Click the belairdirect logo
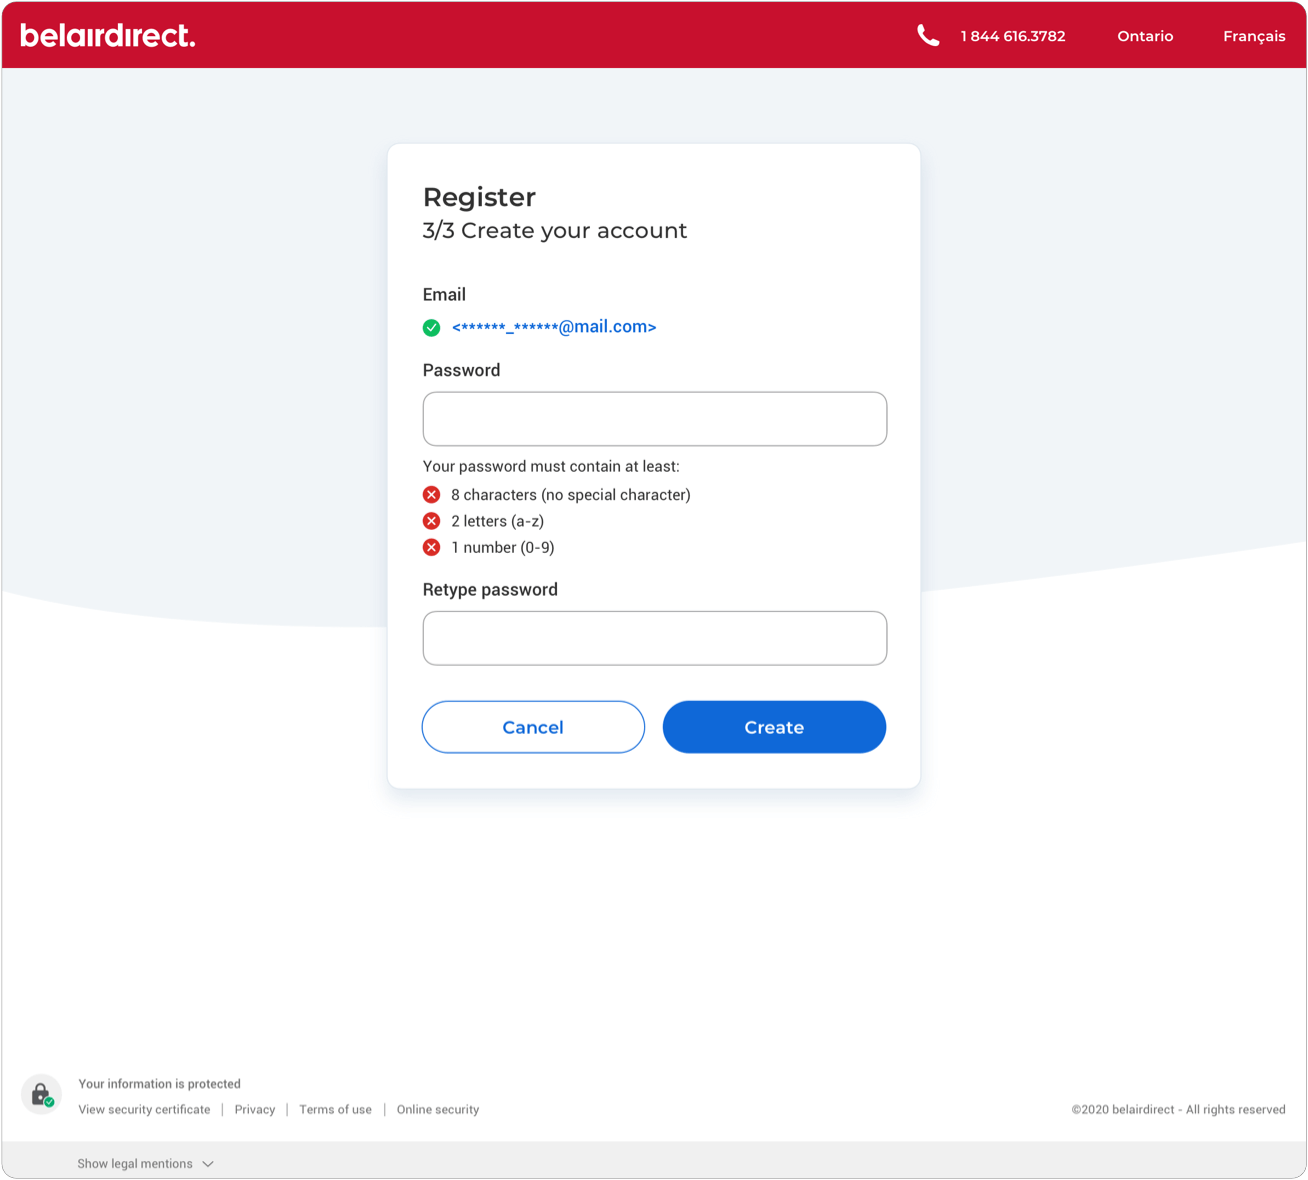The width and height of the screenshot is (1308, 1180). click(x=107, y=34)
